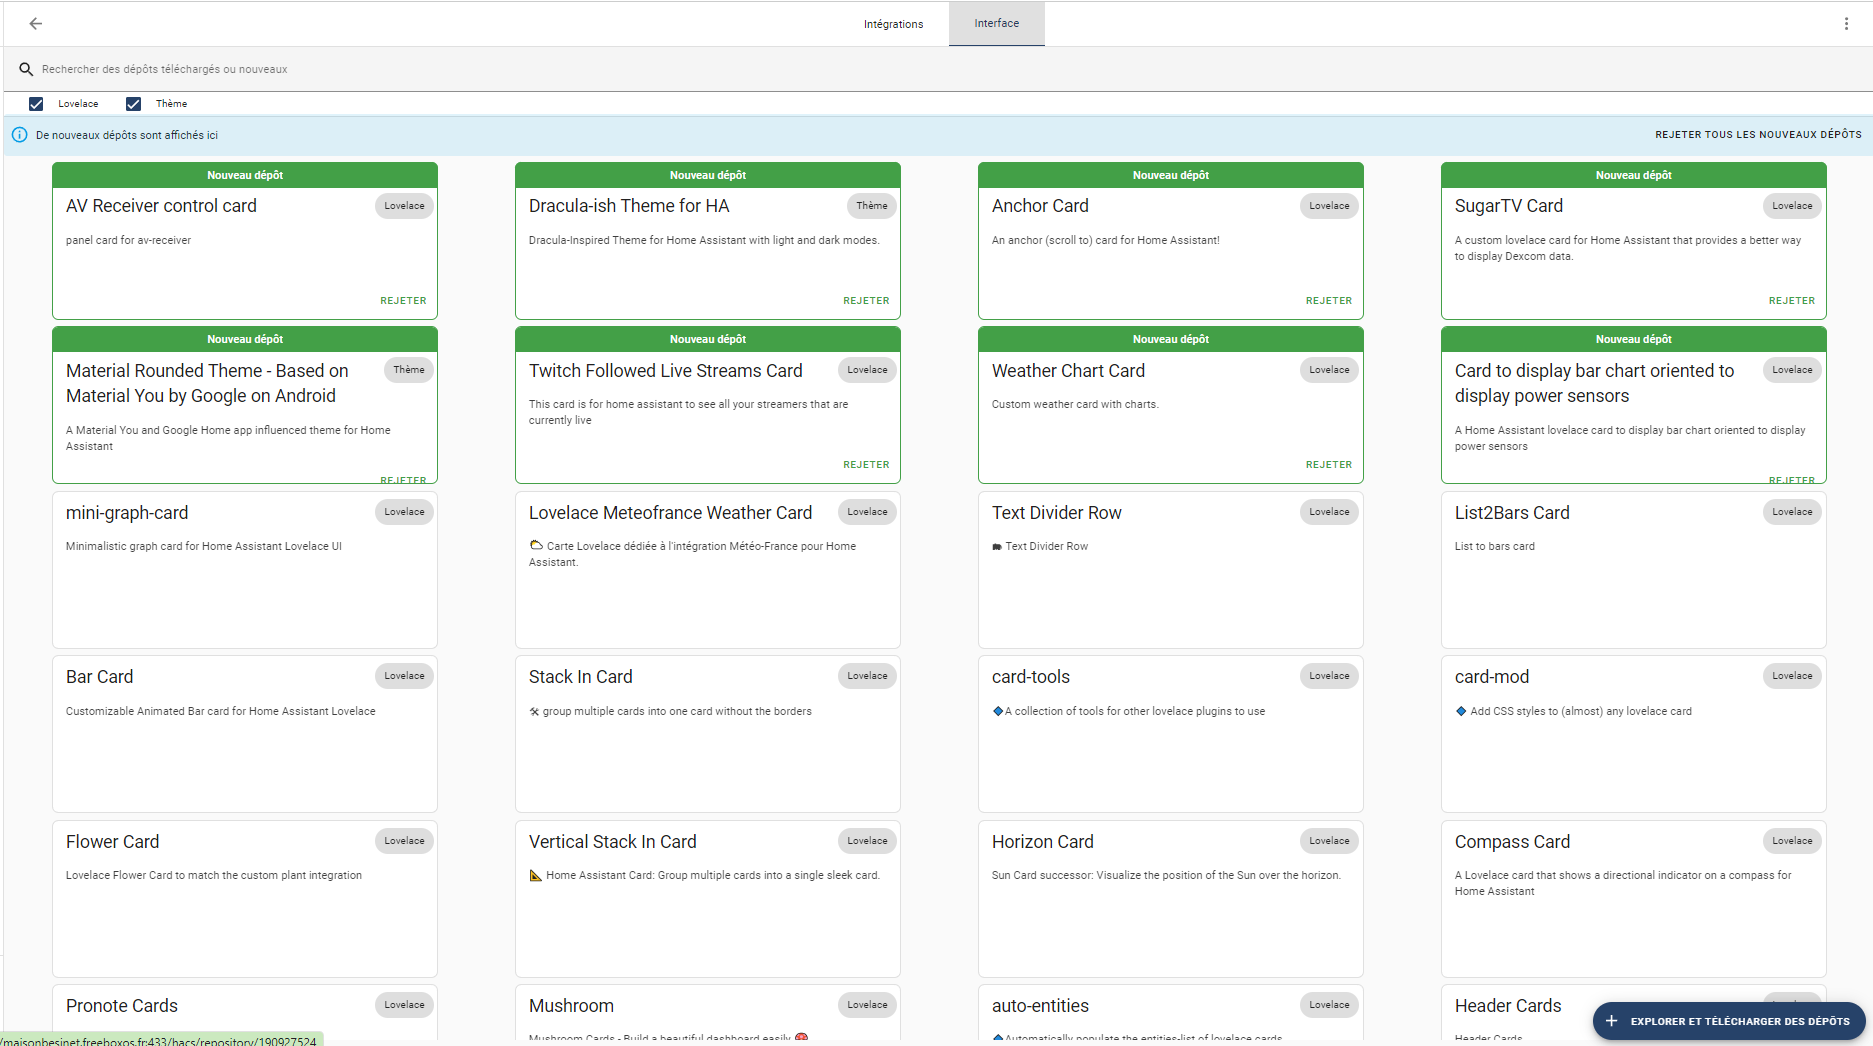Click the Lovelace chip on card-mod
The width and height of the screenshot is (1873, 1046).
[1792, 676]
